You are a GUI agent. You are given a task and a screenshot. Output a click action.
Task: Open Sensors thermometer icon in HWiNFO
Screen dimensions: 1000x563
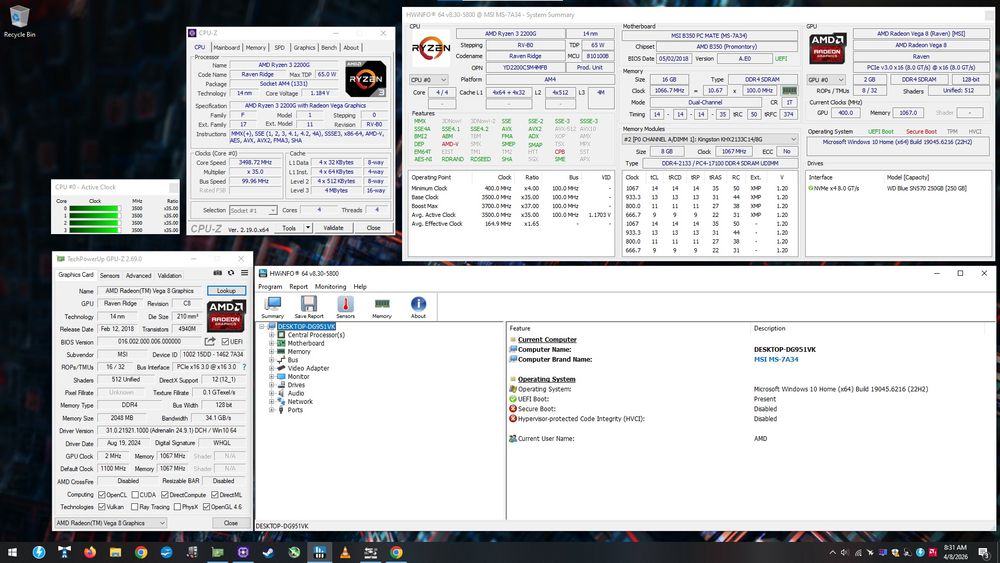[x=345, y=307]
